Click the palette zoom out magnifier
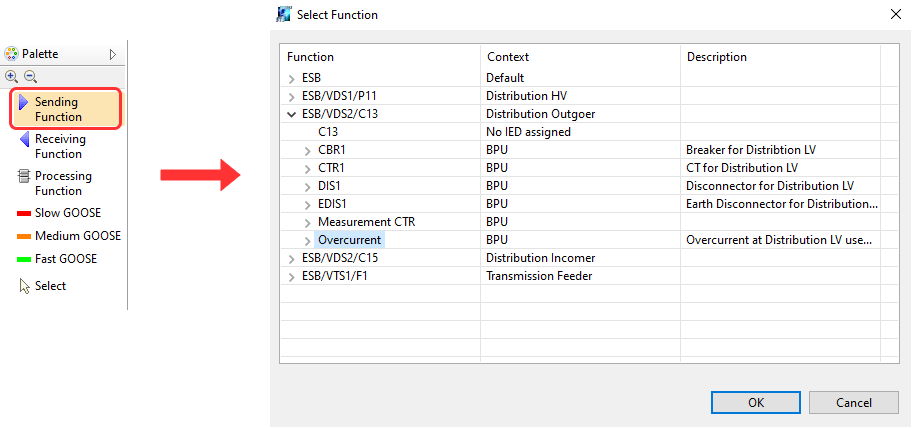 coord(30,76)
